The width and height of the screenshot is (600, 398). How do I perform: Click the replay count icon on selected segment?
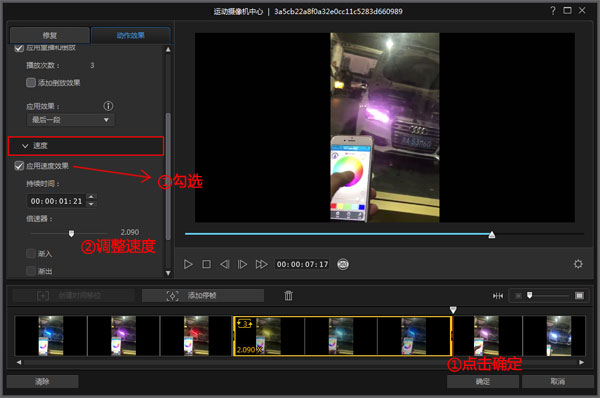pos(245,324)
